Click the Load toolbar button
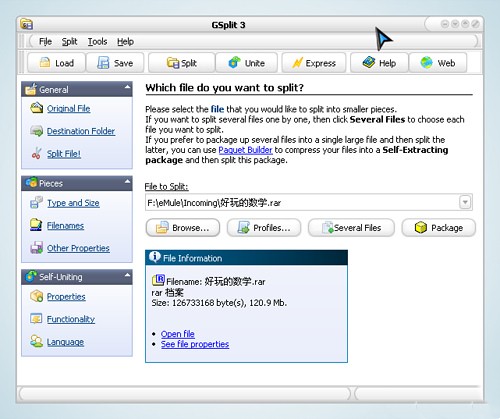 pos(56,63)
